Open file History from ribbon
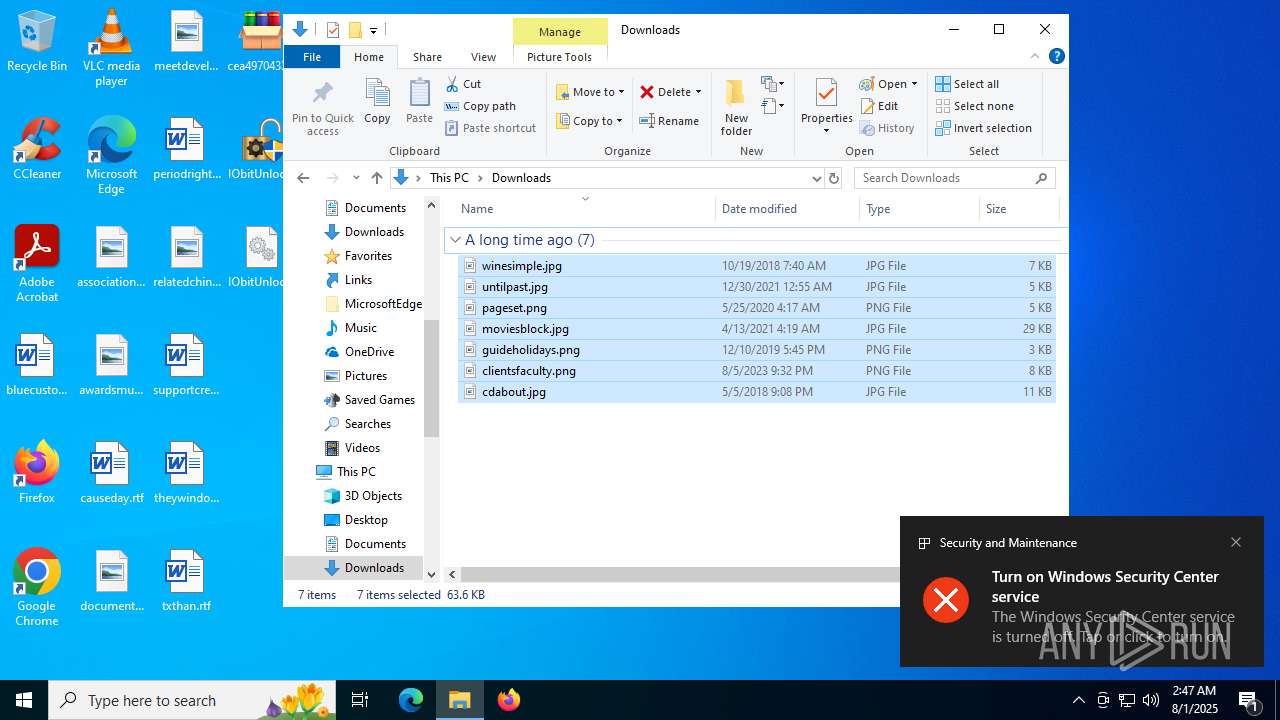This screenshot has width=1280, height=720. coord(887,128)
